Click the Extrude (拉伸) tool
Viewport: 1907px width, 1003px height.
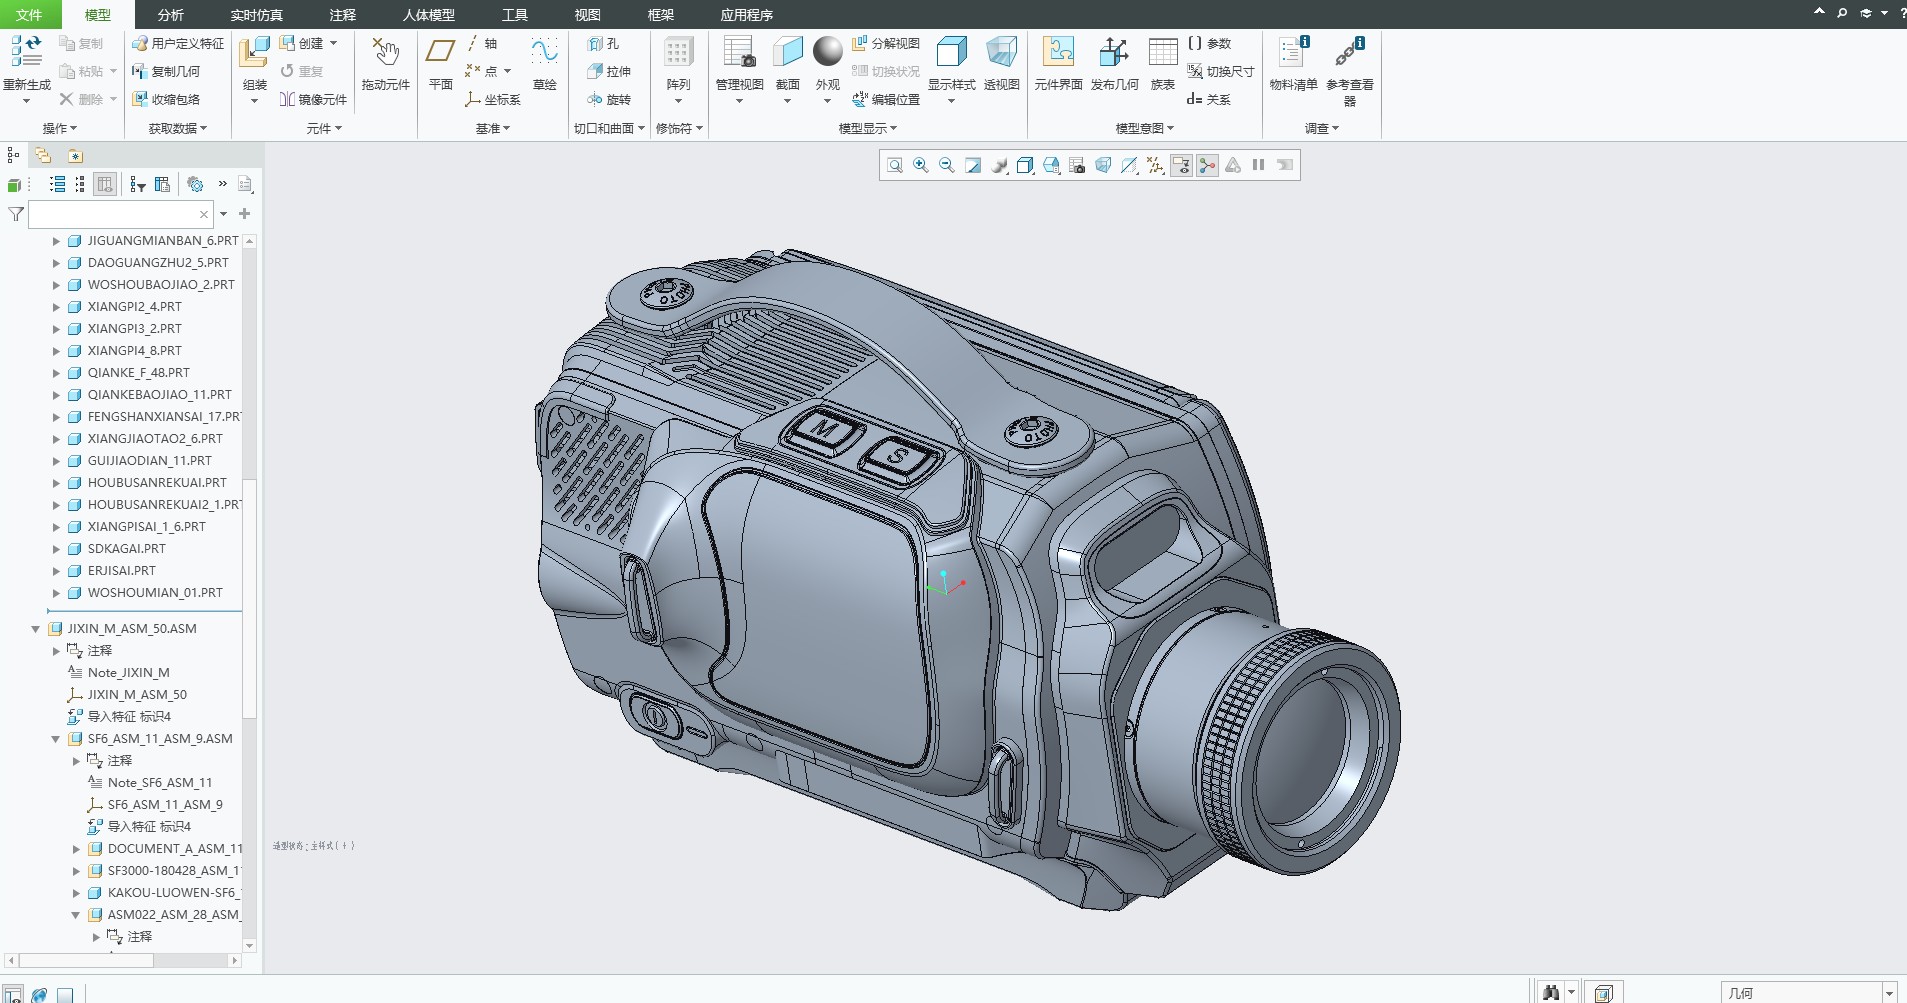[x=609, y=71]
